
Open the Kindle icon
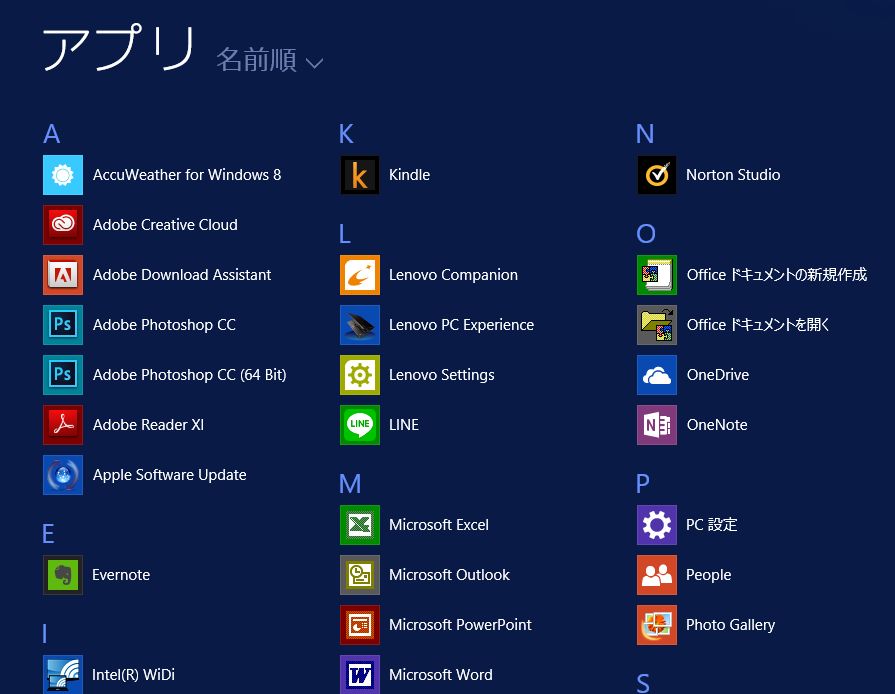360,175
